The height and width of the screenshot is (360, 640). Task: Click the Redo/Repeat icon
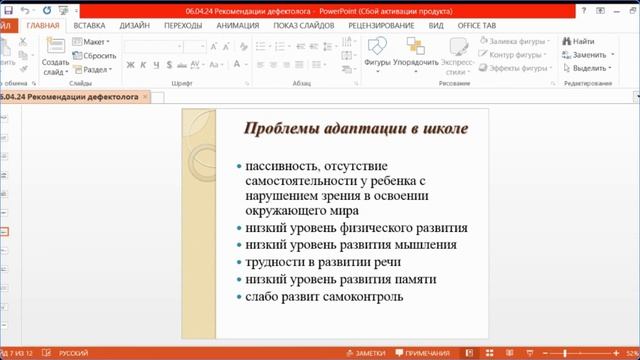(47, 10)
